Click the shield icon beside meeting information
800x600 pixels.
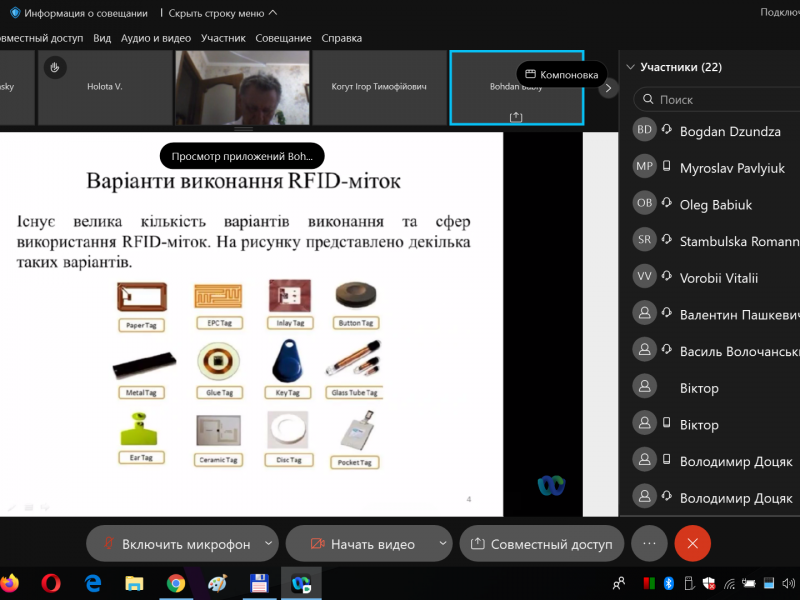pyautogui.click(x=14, y=13)
